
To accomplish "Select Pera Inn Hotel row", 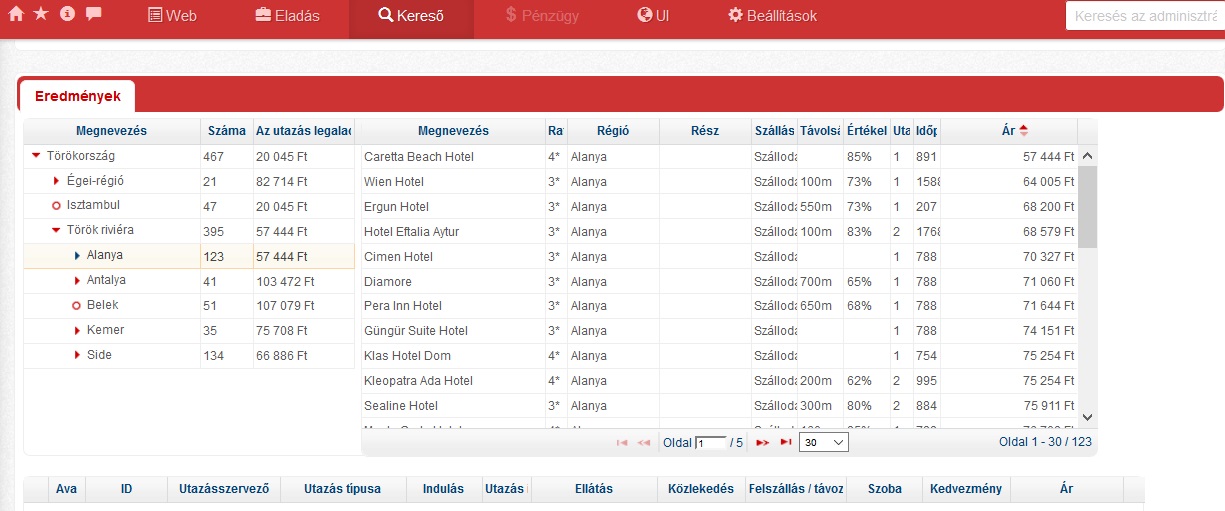I will pos(717,306).
